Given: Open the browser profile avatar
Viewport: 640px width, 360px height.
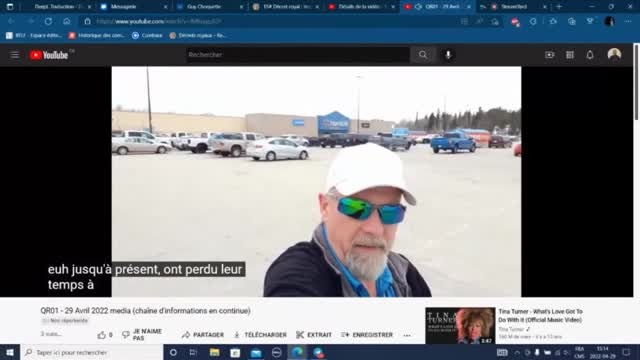Looking at the screenshot, I should click(x=609, y=21).
